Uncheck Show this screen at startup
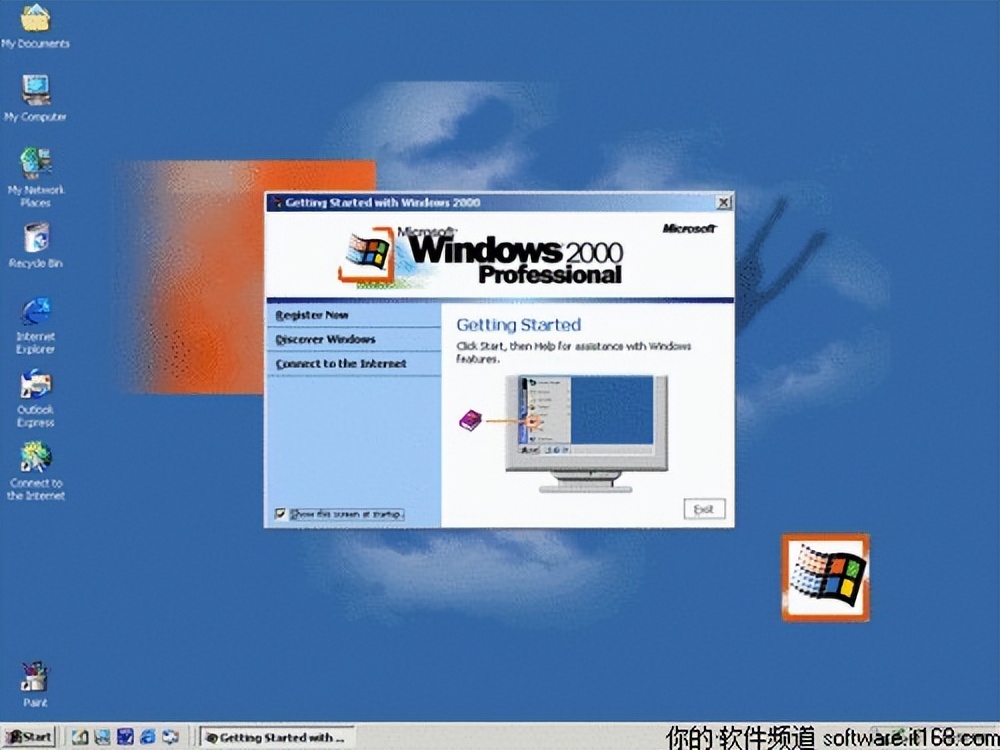The width and height of the screenshot is (1000, 750). 281,514
